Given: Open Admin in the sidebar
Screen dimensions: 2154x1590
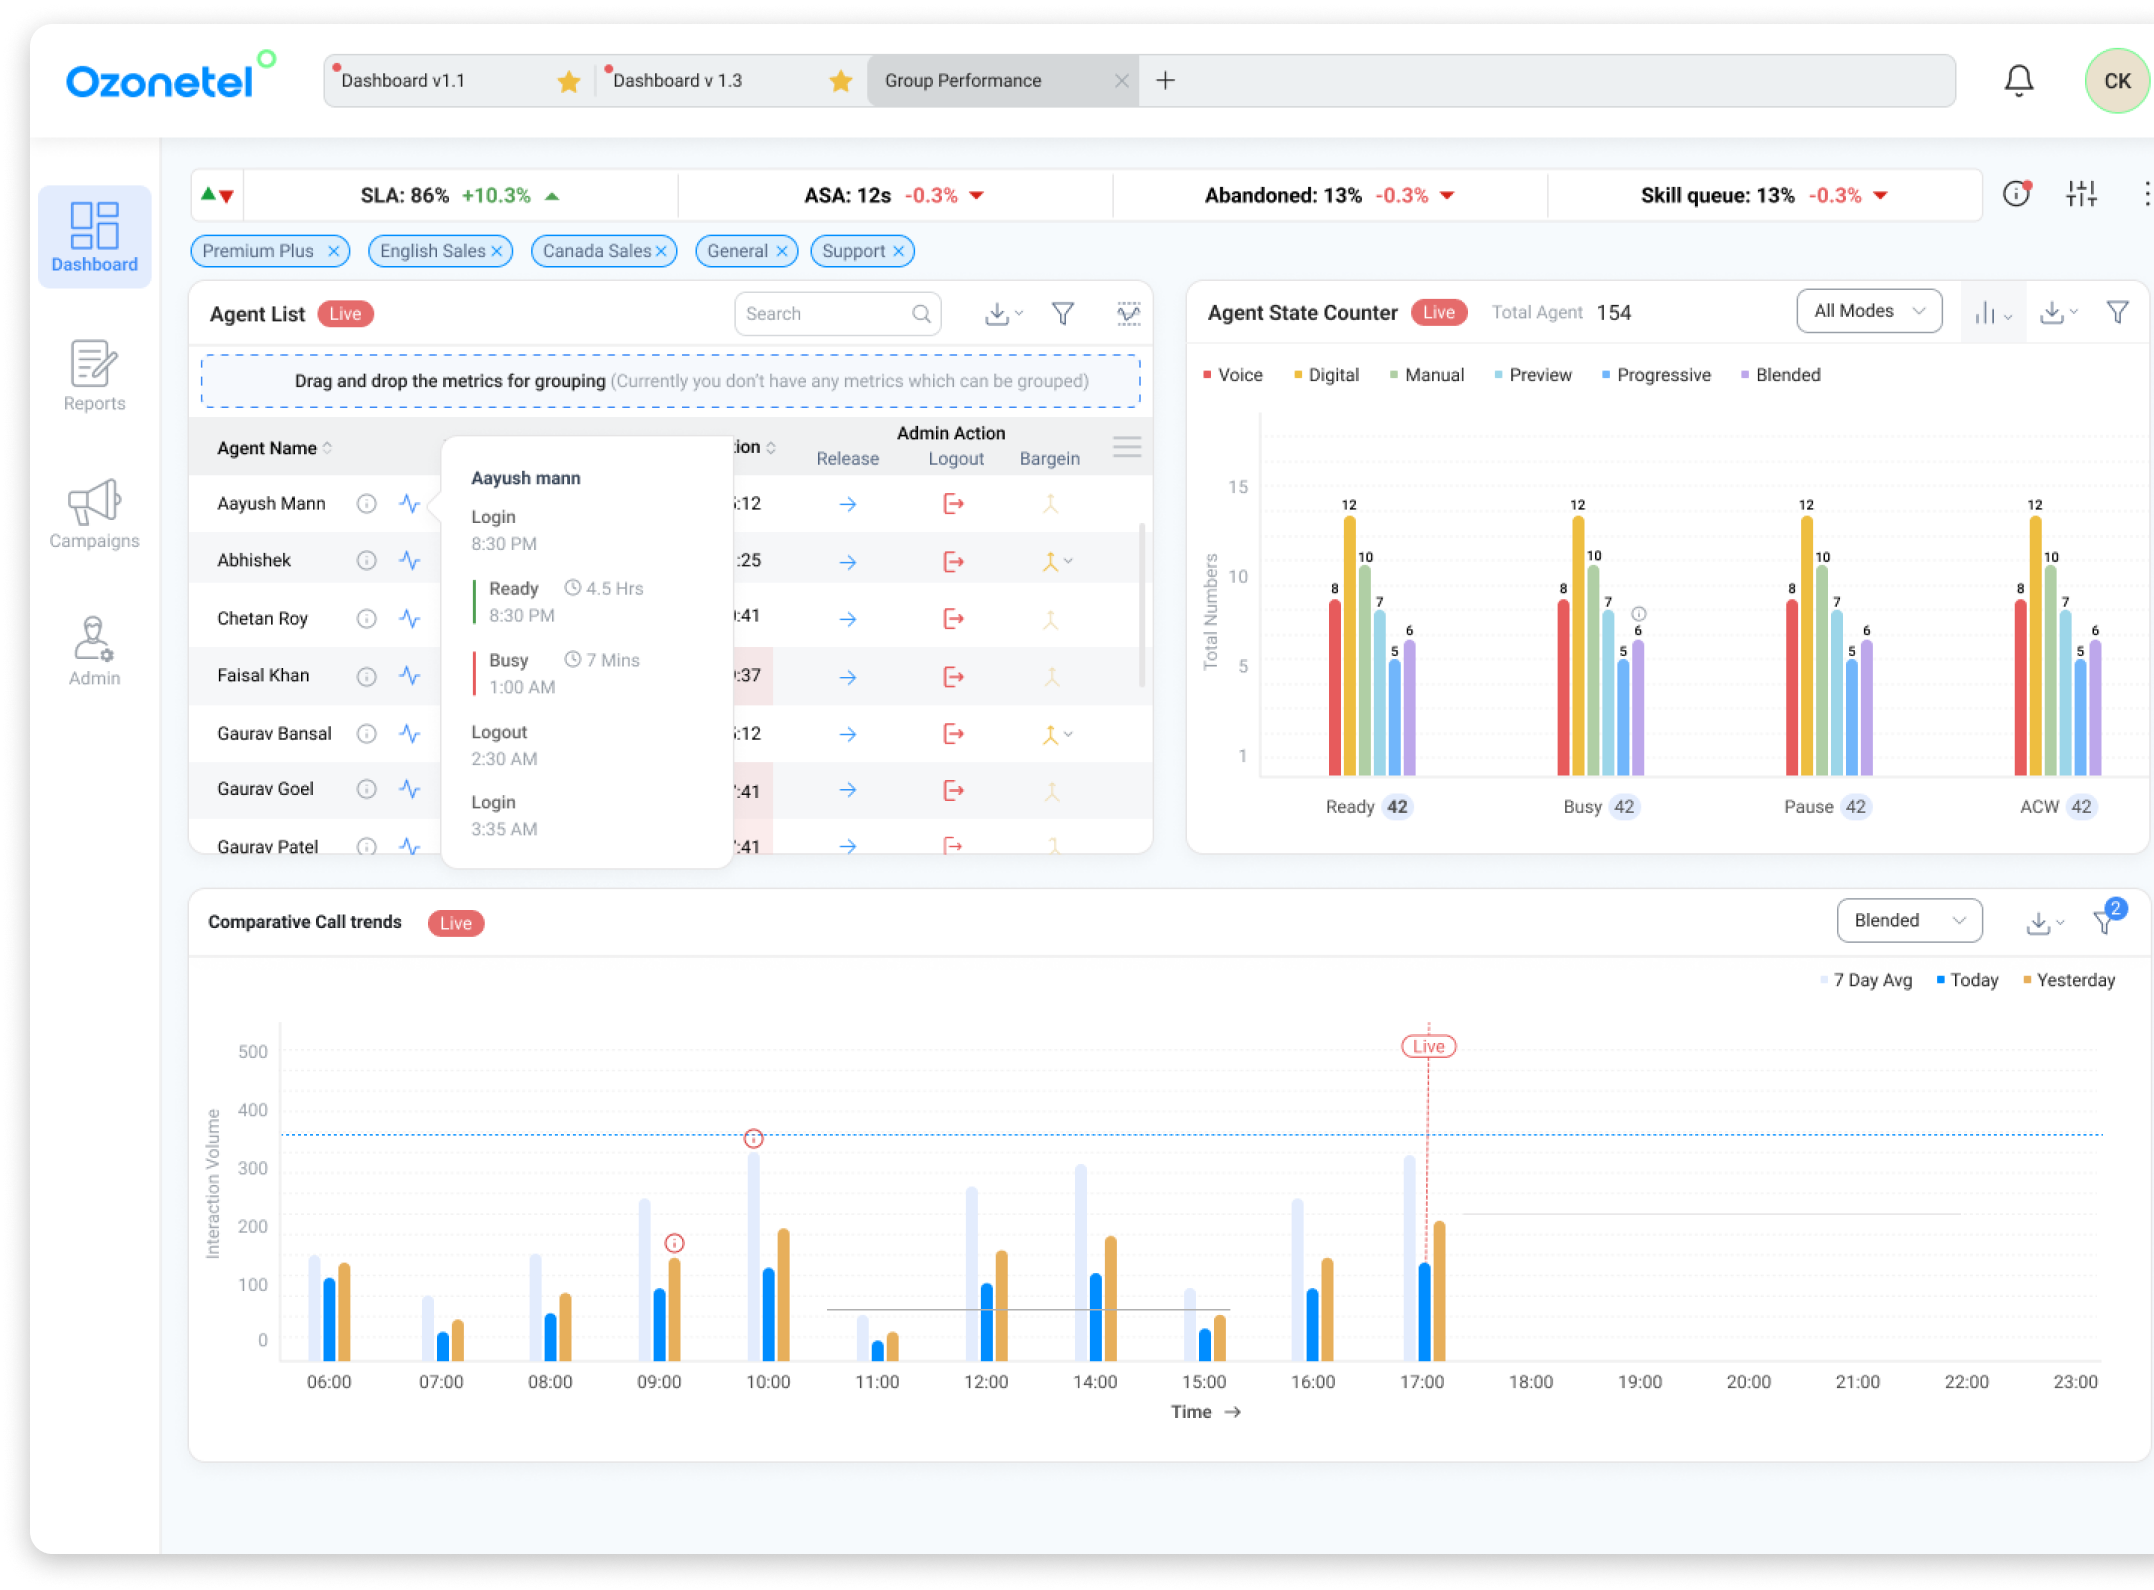Looking at the screenshot, I should pyautogui.click(x=95, y=651).
